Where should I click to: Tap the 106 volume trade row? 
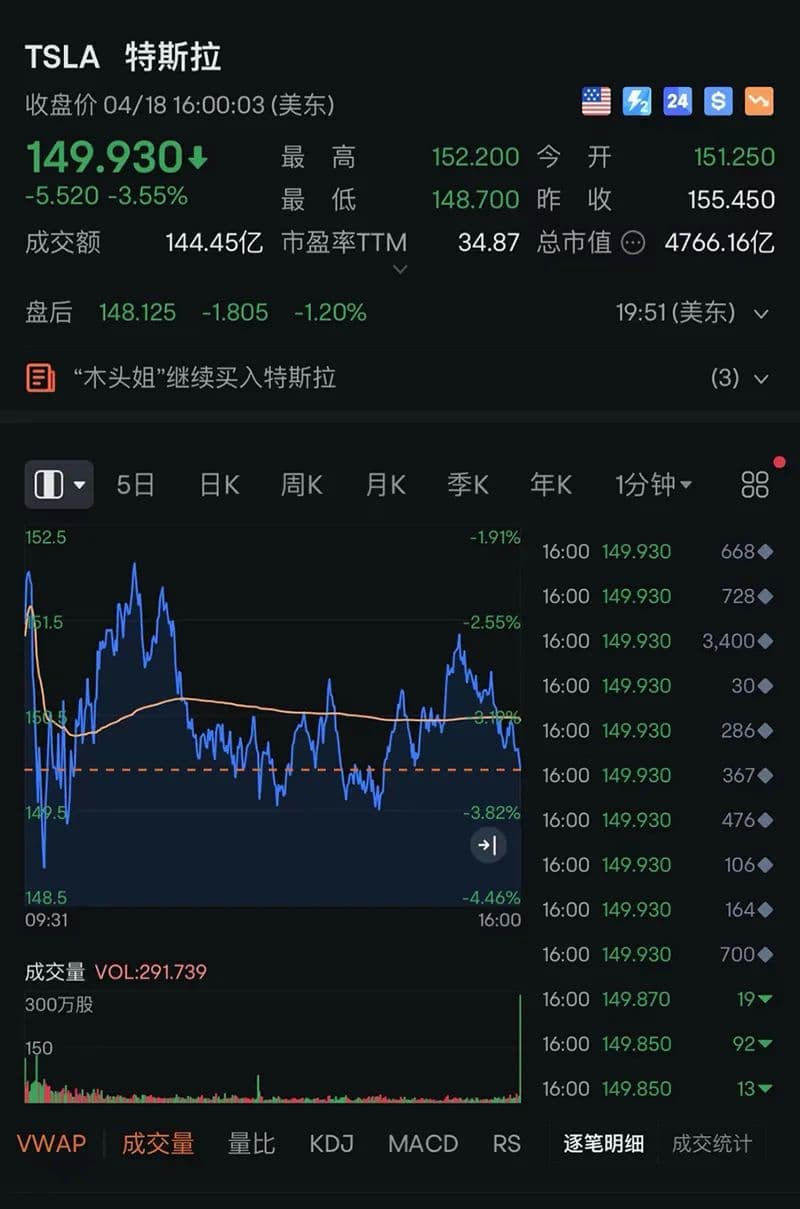pos(658,865)
